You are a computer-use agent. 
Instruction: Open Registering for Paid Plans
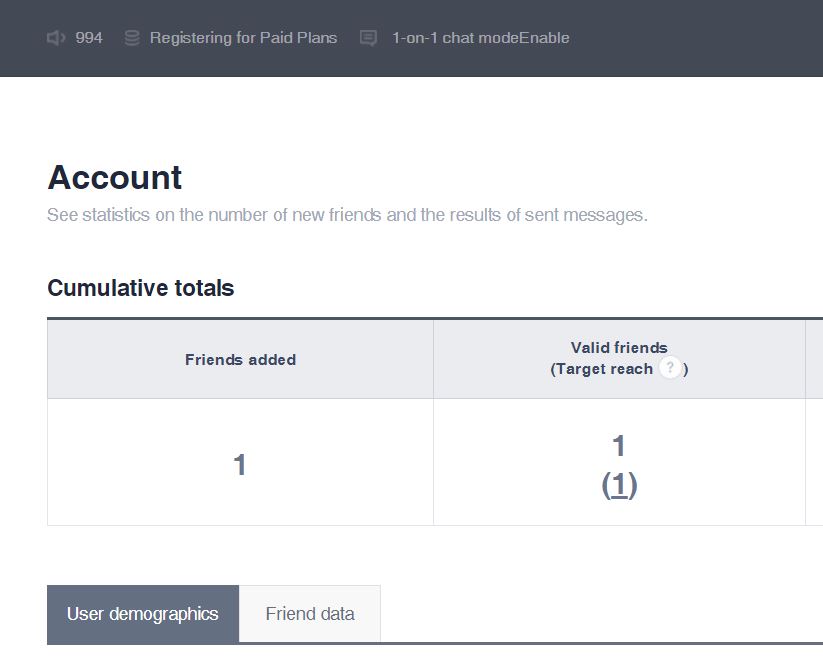click(243, 38)
